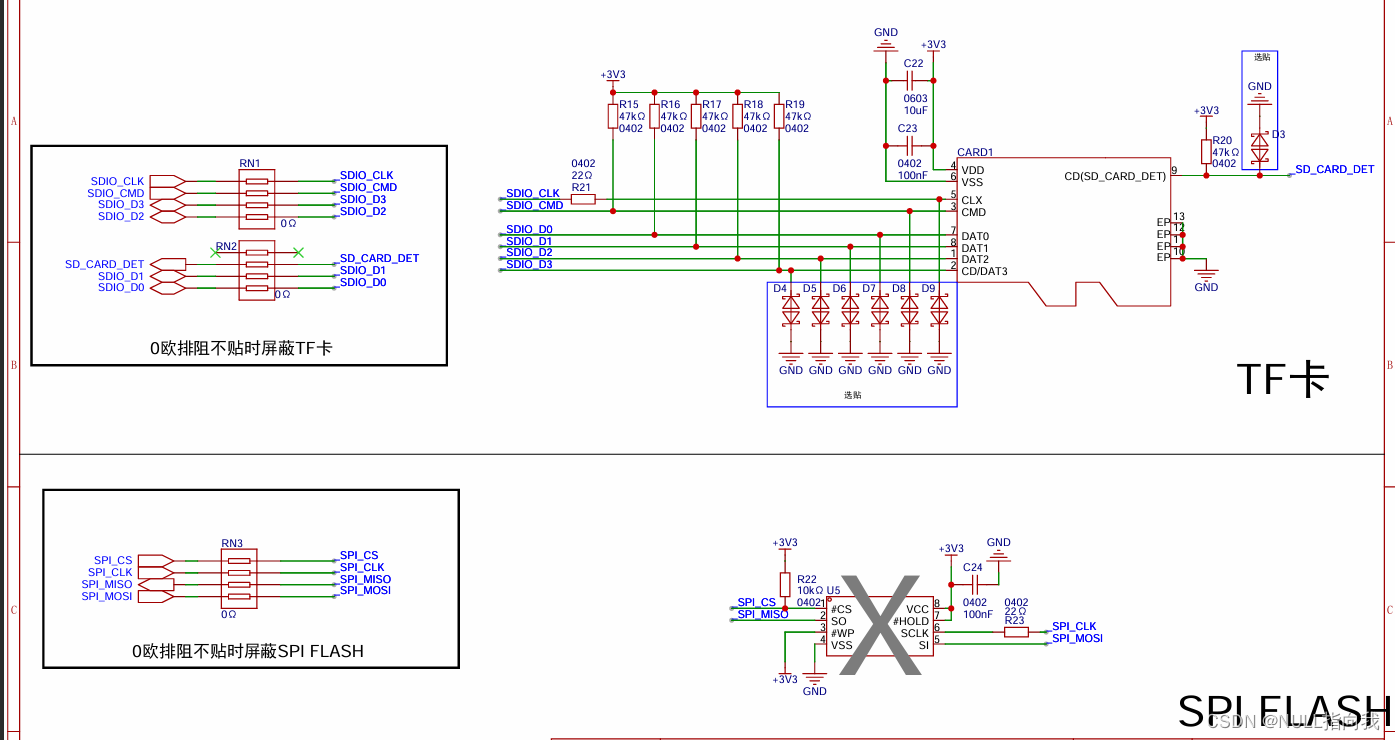The width and height of the screenshot is (1395, 740).
Task: Click SPI_CLK net label right of R23
Action: pyautogui.click(x=1074, y=626)
